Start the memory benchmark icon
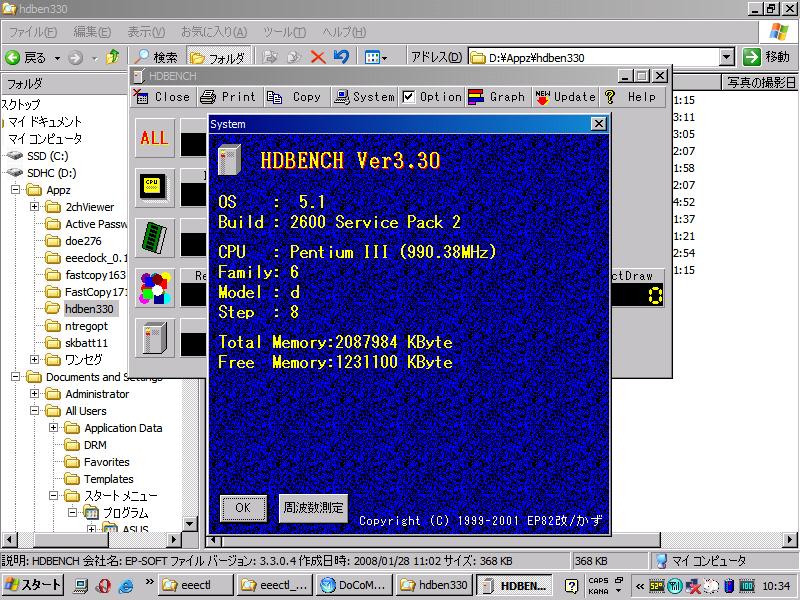800x600 pixels. (x=155, y=238)
